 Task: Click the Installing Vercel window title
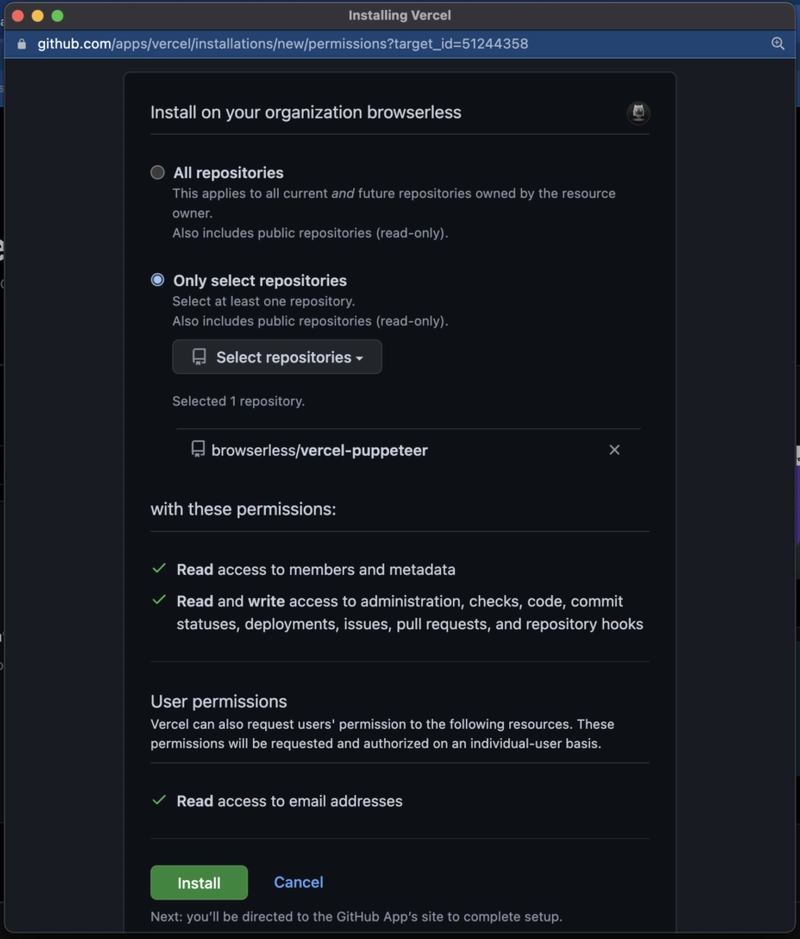(x=399, y=16)
